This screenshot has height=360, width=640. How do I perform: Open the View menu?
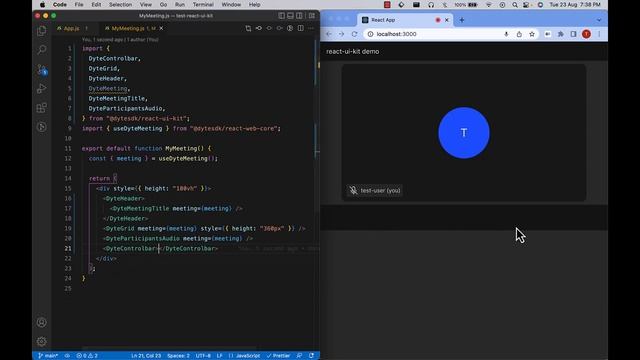(x=146, y=4)
